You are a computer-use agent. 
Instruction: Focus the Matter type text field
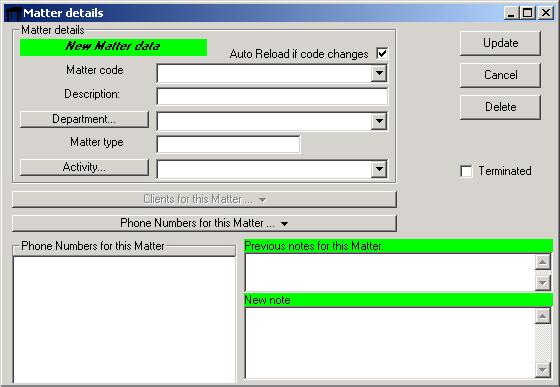tap(228, 145)
